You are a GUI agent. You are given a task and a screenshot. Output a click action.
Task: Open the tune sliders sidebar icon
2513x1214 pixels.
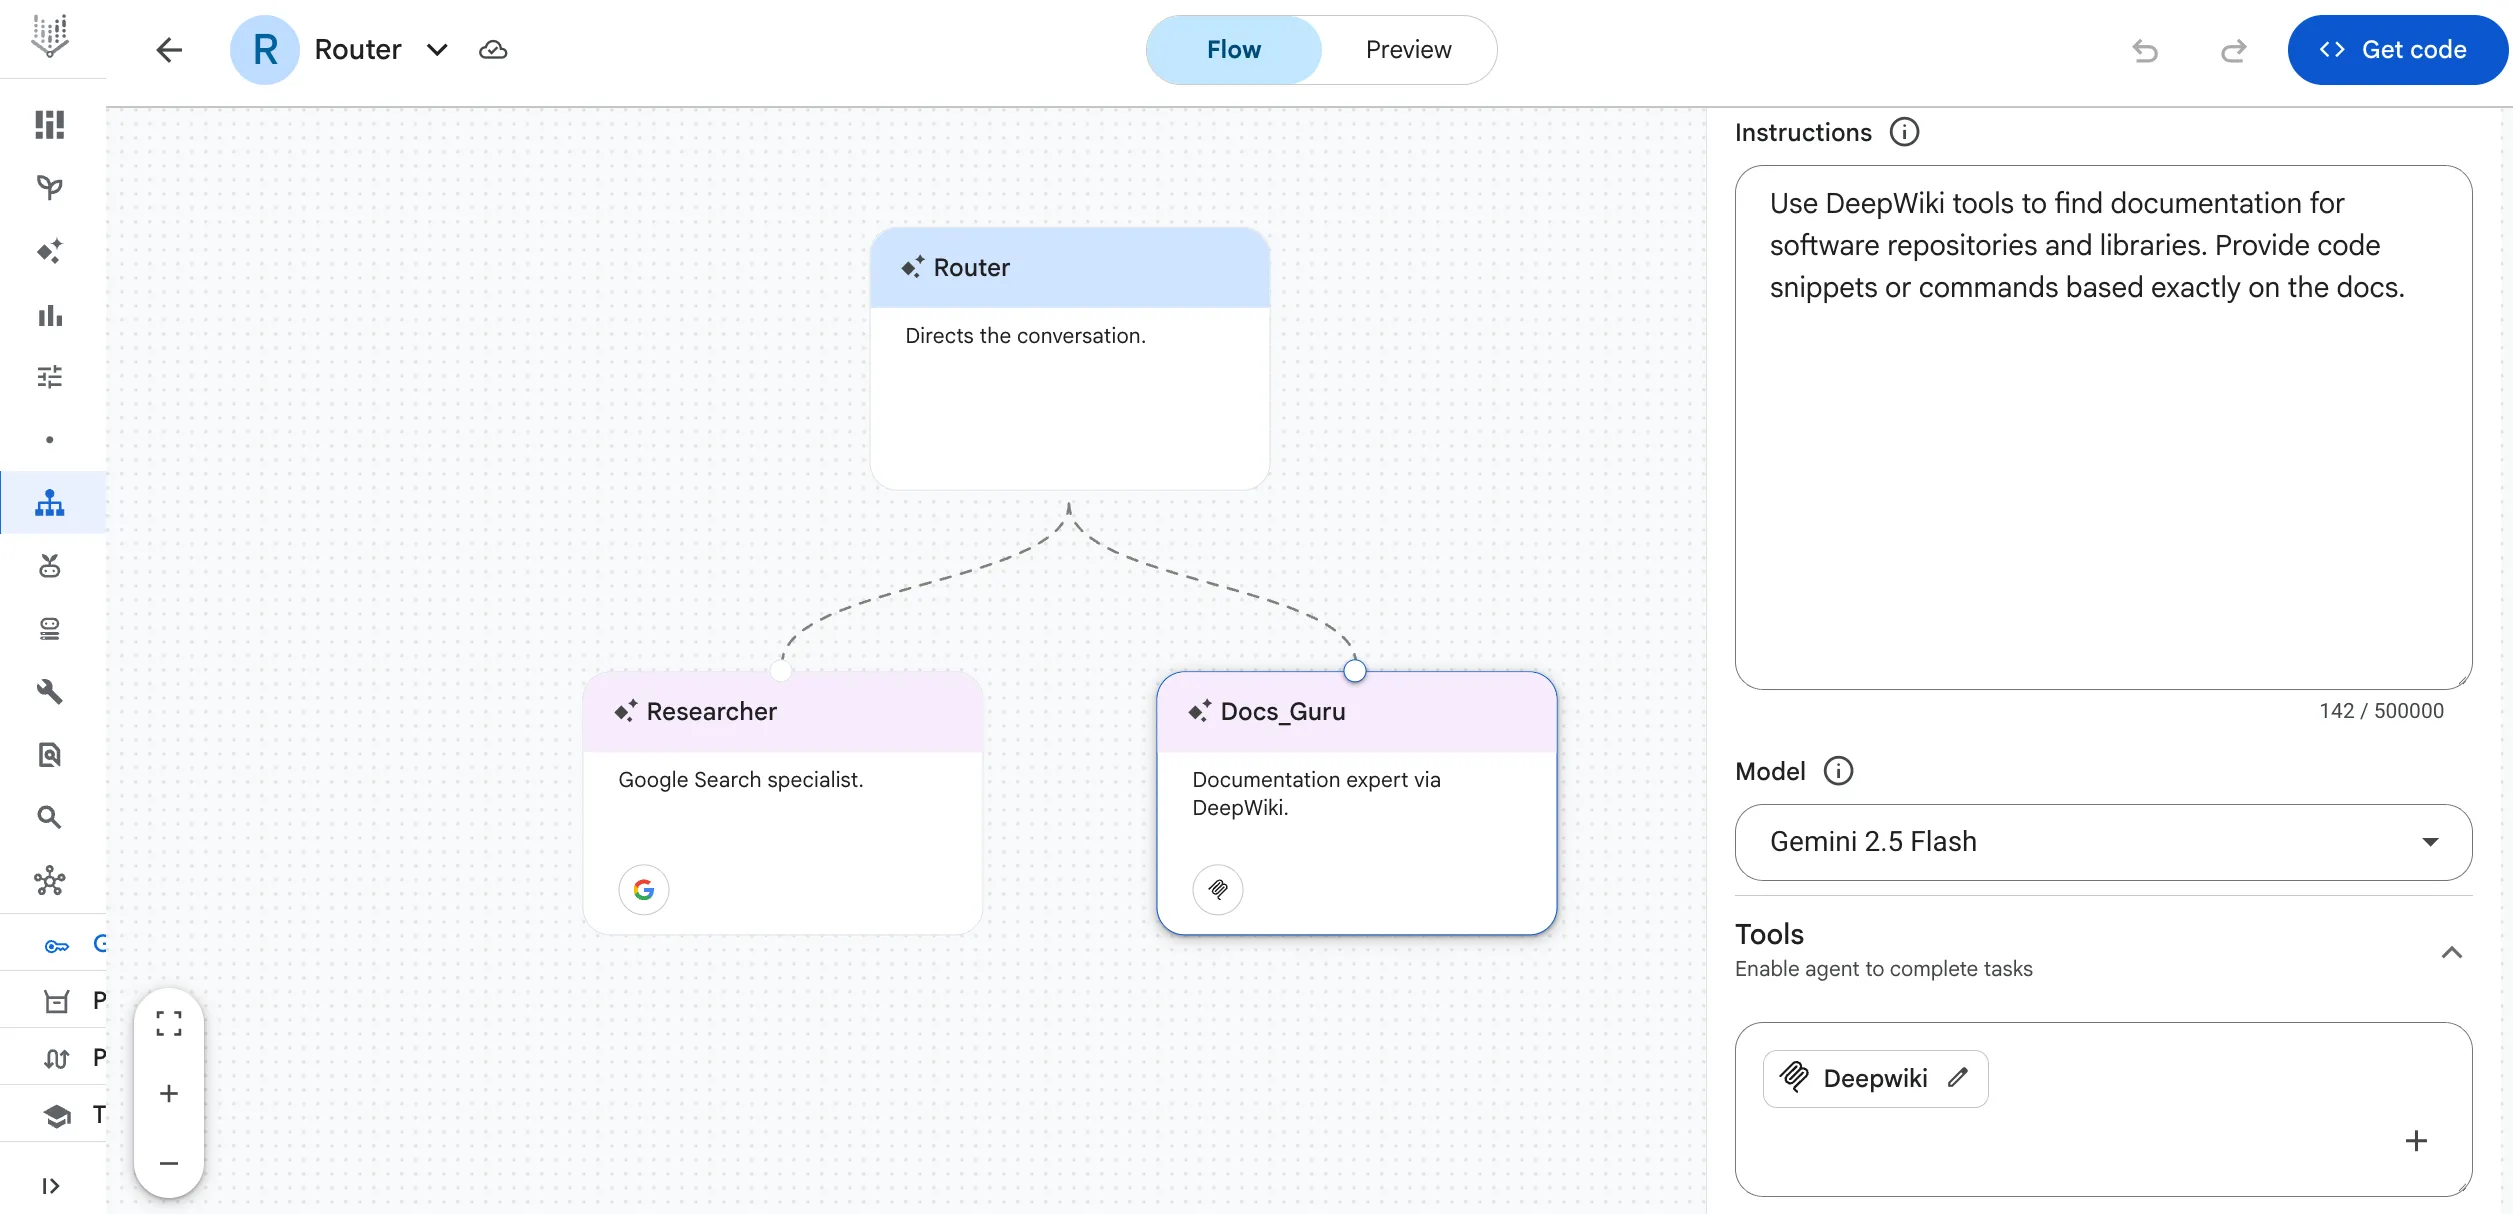click(x=50, y=377)
